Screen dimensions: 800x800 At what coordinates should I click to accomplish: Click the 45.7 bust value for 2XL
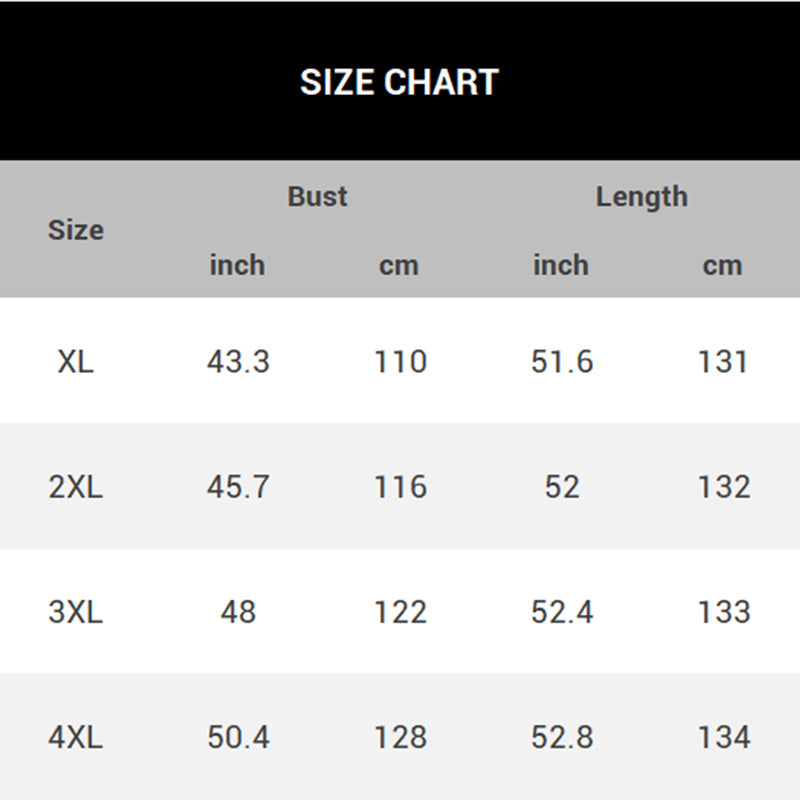(238, 487)
